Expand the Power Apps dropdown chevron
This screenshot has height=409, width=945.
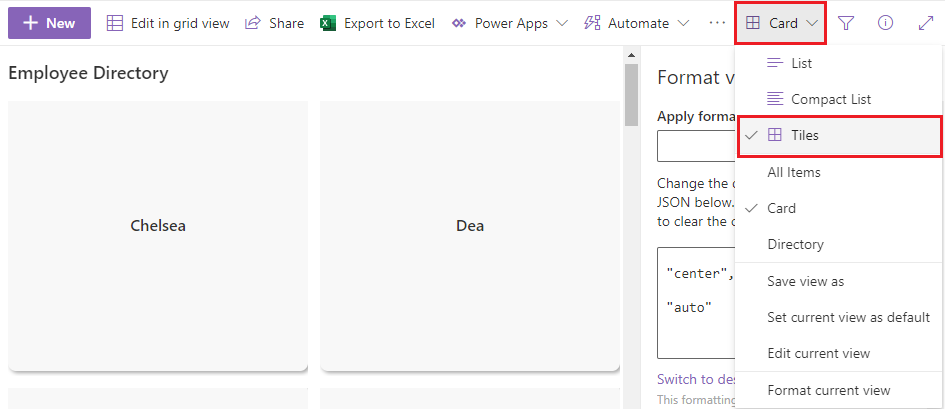[561, 23]
